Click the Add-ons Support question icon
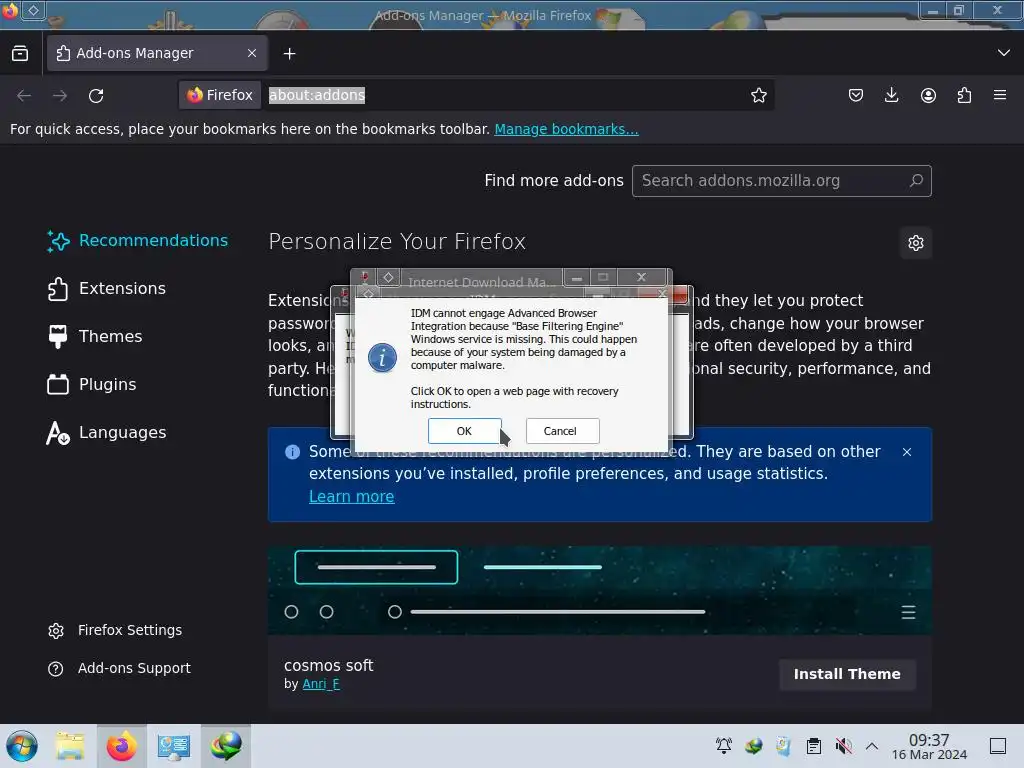This screenshot has height=768, width=1024. (56, 669)
